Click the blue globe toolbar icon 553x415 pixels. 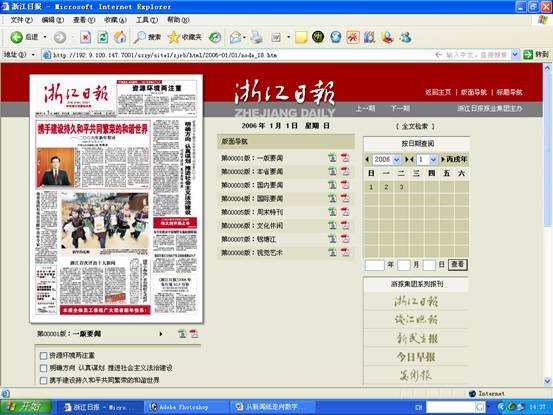pyautogui.click(x=335, y=37)
